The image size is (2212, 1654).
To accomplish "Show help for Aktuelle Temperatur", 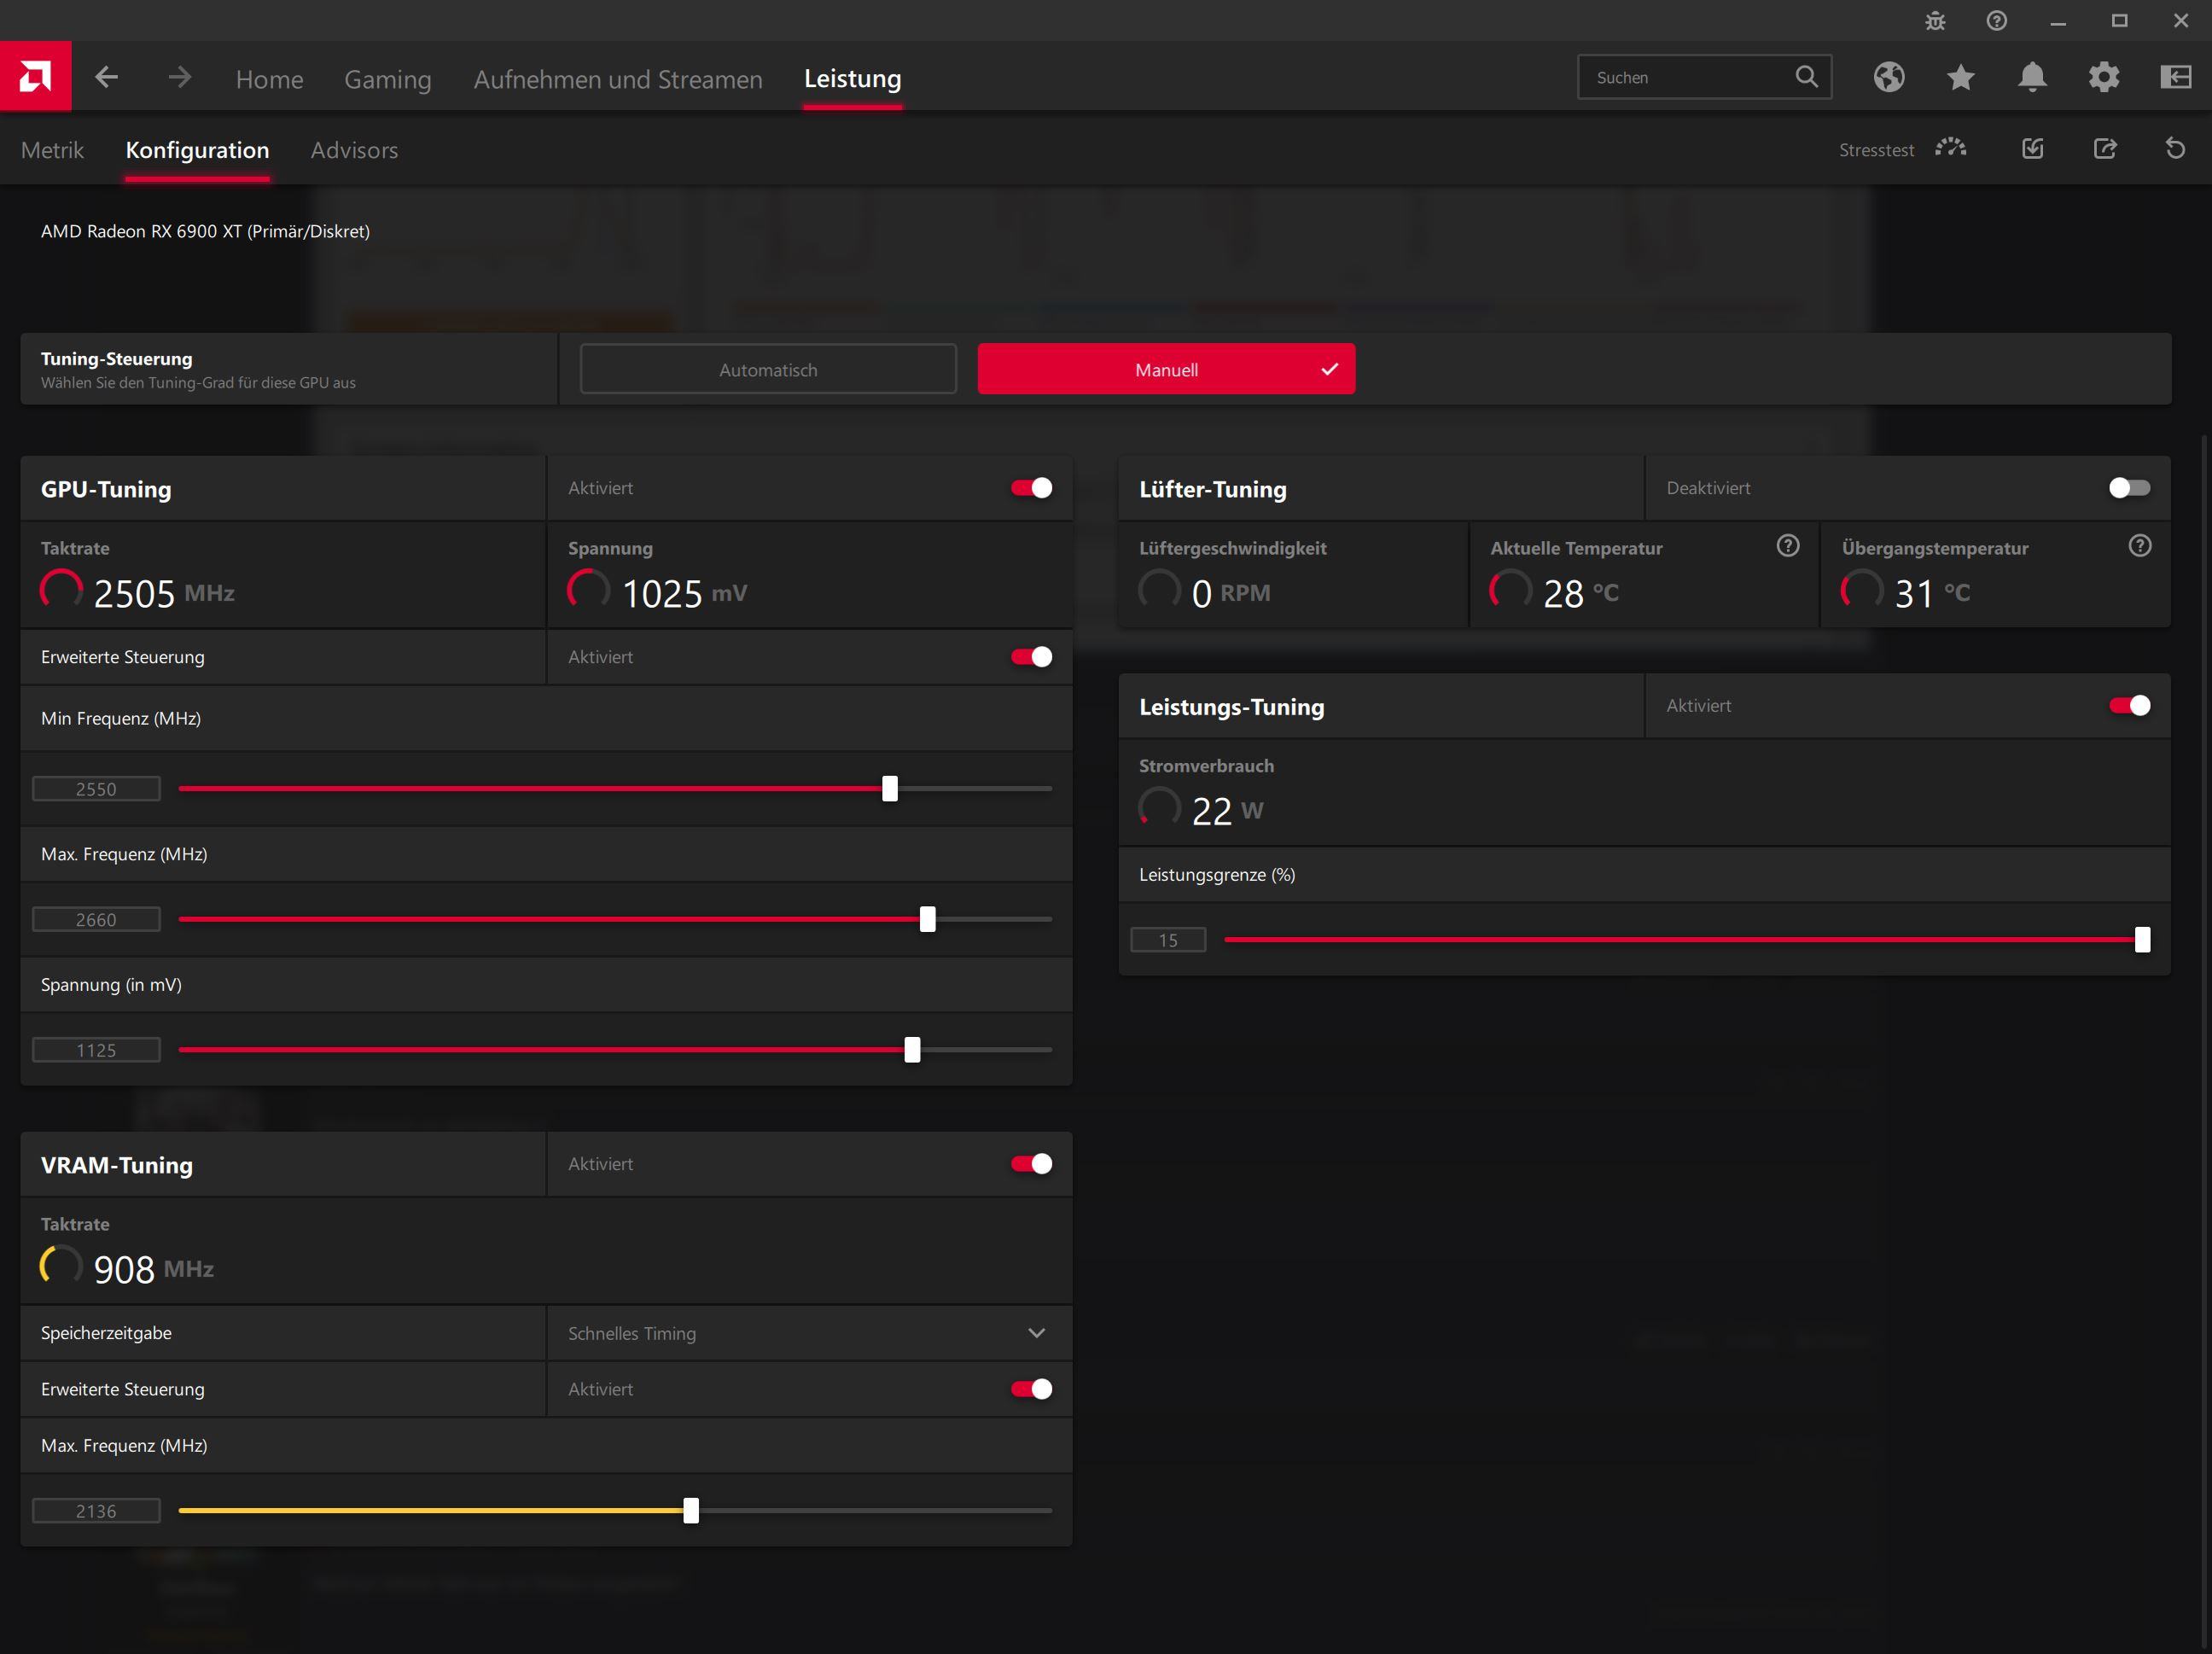I will click(x=1788, y=545).
